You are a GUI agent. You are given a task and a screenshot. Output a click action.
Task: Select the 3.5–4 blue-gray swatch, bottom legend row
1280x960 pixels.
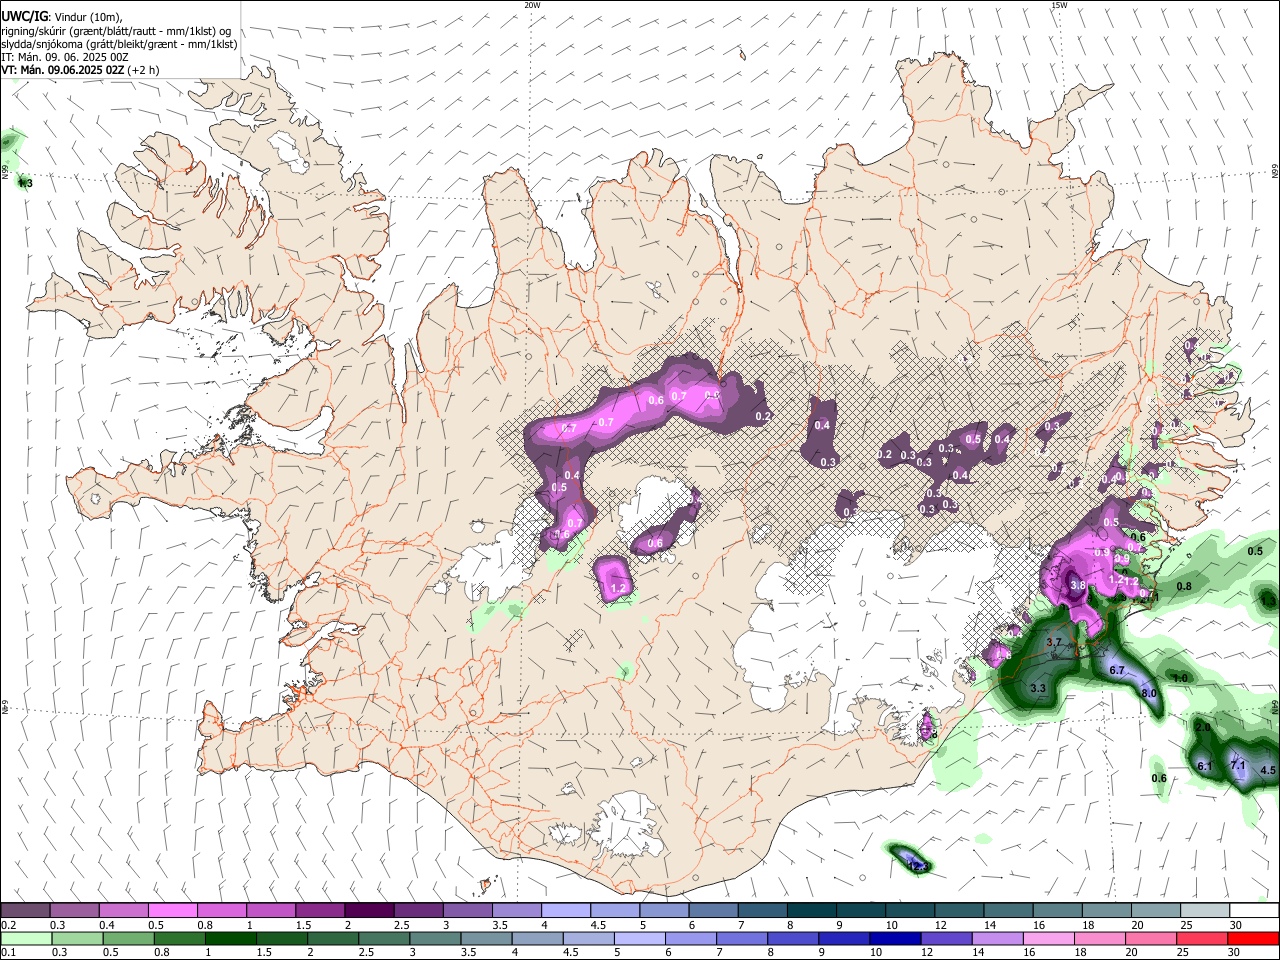[486, 939]
